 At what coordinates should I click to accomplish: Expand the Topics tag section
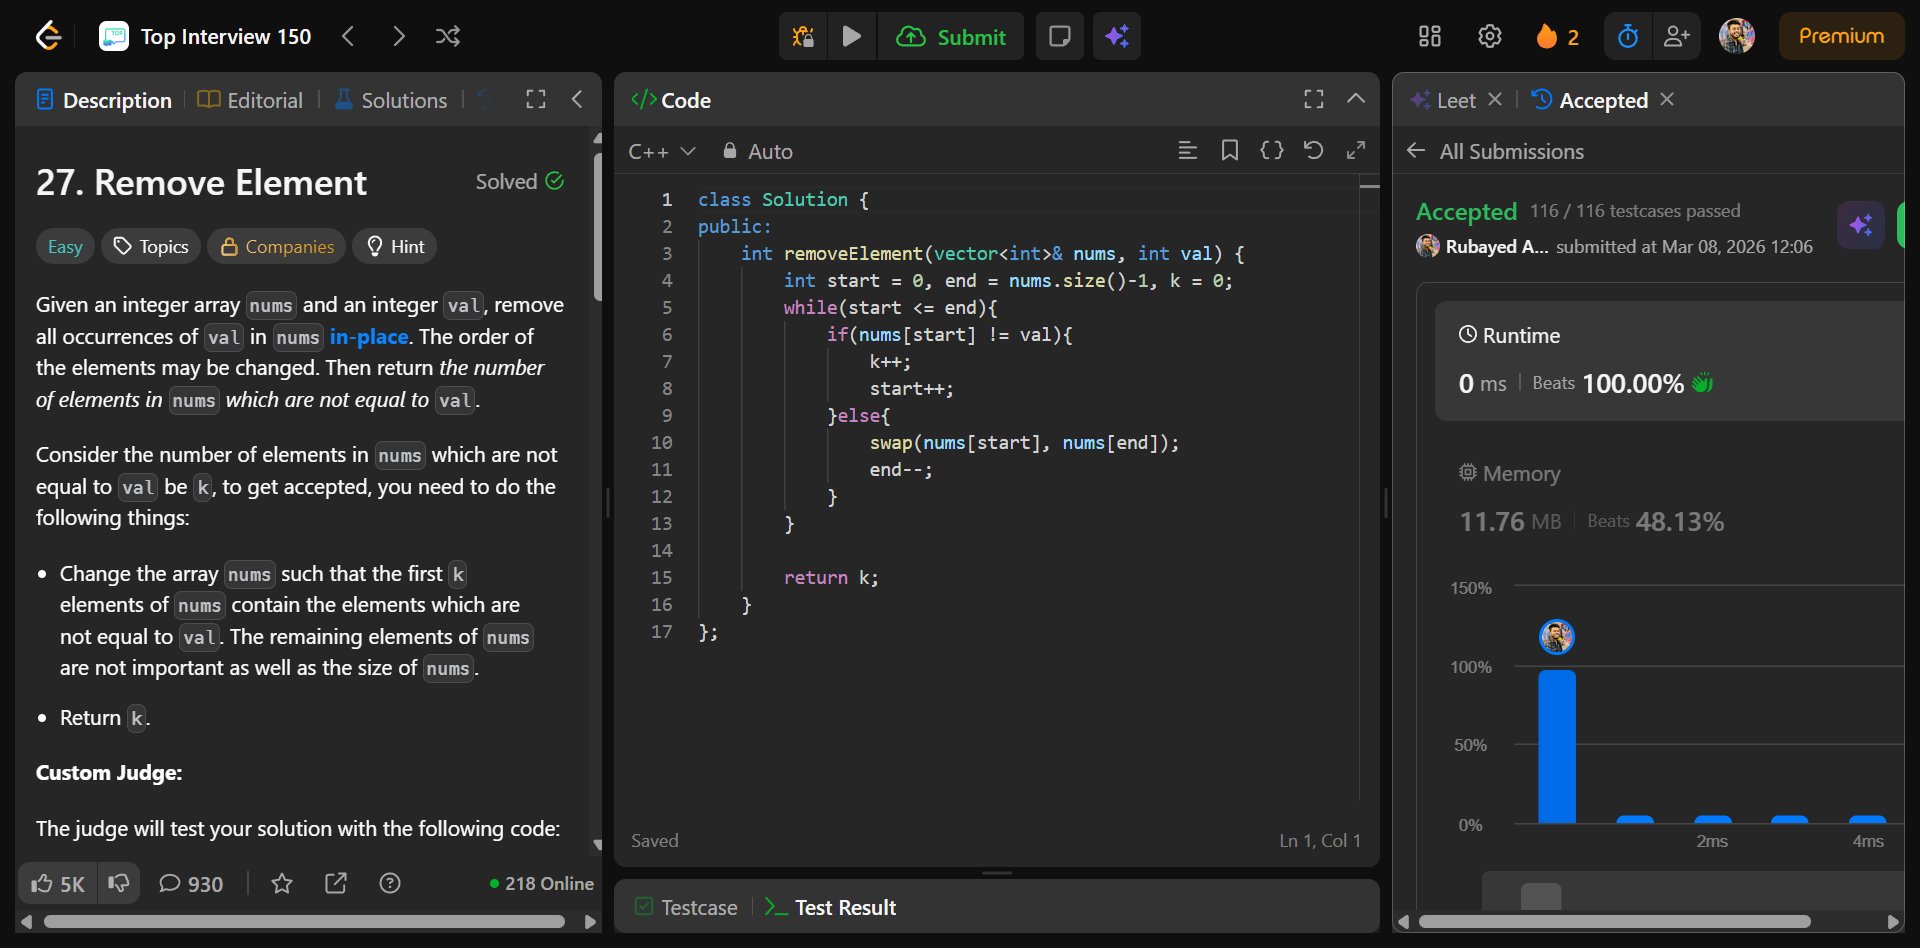click(x=151, y=247)
